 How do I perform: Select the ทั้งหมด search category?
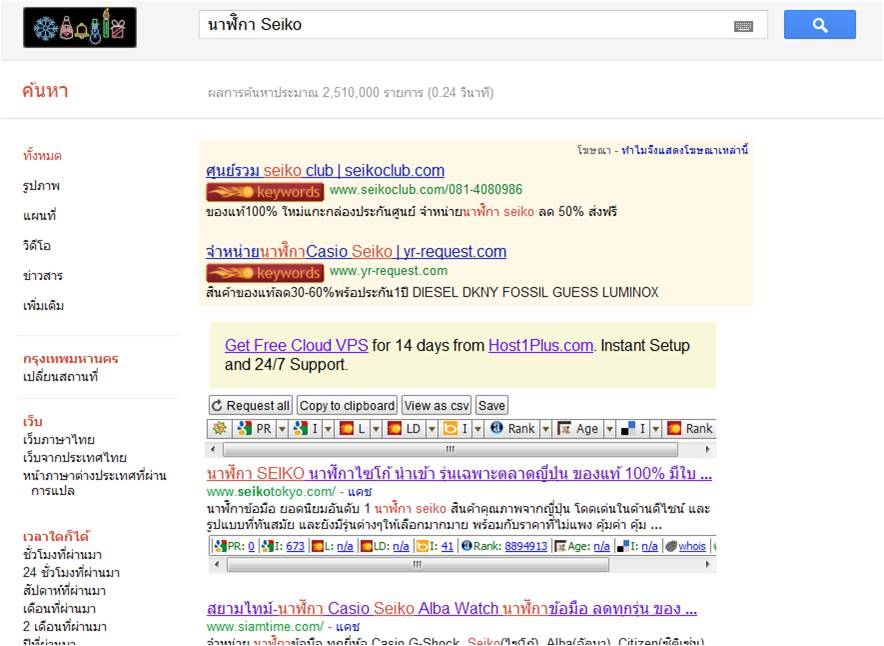tap(42, 156)
